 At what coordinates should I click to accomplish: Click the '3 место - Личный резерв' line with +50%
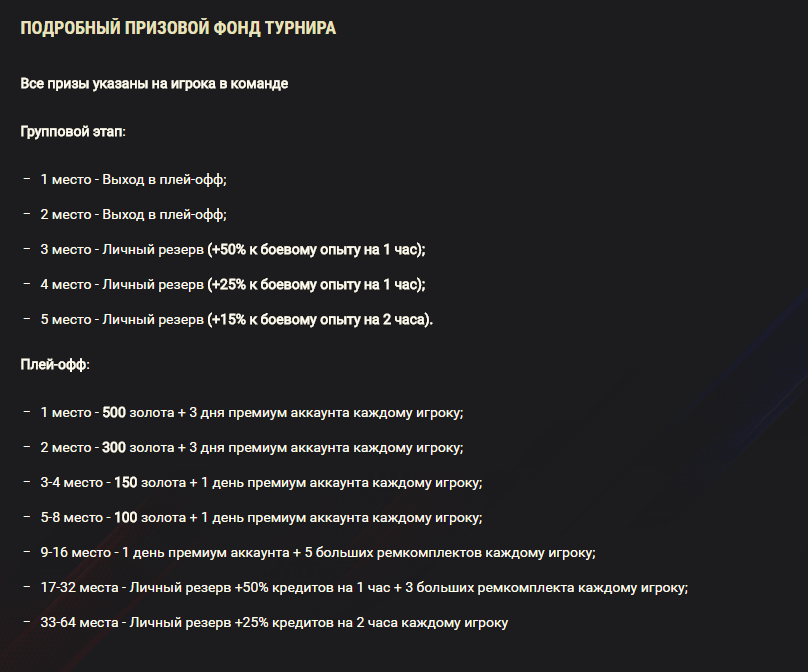[x=233, y=249]
